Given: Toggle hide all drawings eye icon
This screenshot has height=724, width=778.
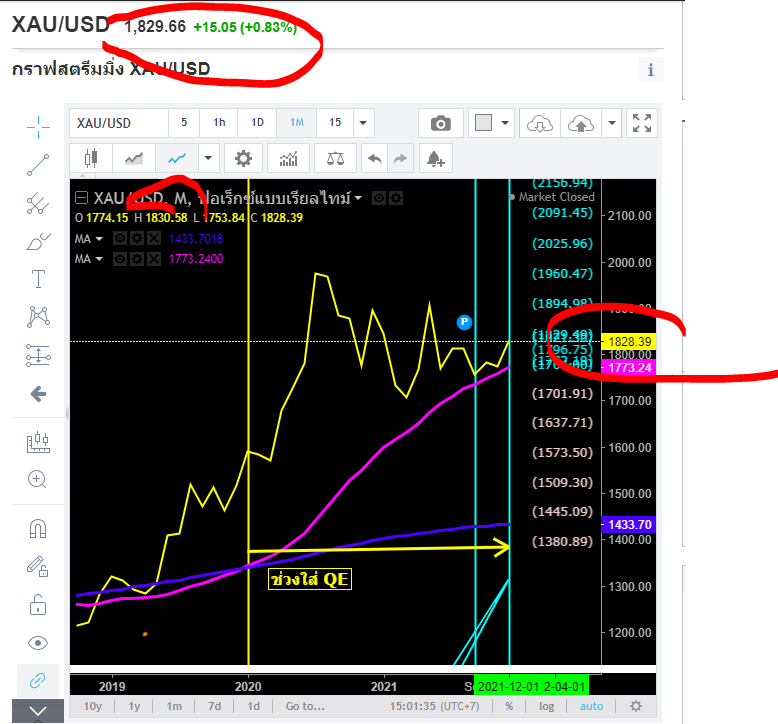Looking at the screenshot, I should pos(38,643).
